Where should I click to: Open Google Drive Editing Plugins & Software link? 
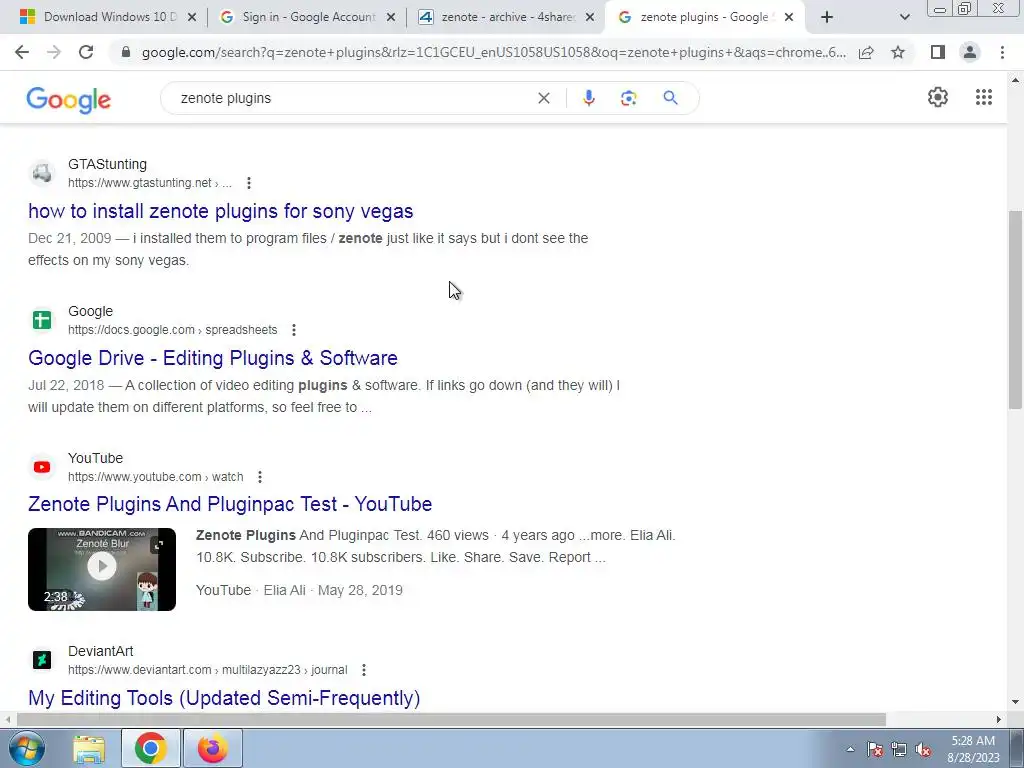coord(213,358)
